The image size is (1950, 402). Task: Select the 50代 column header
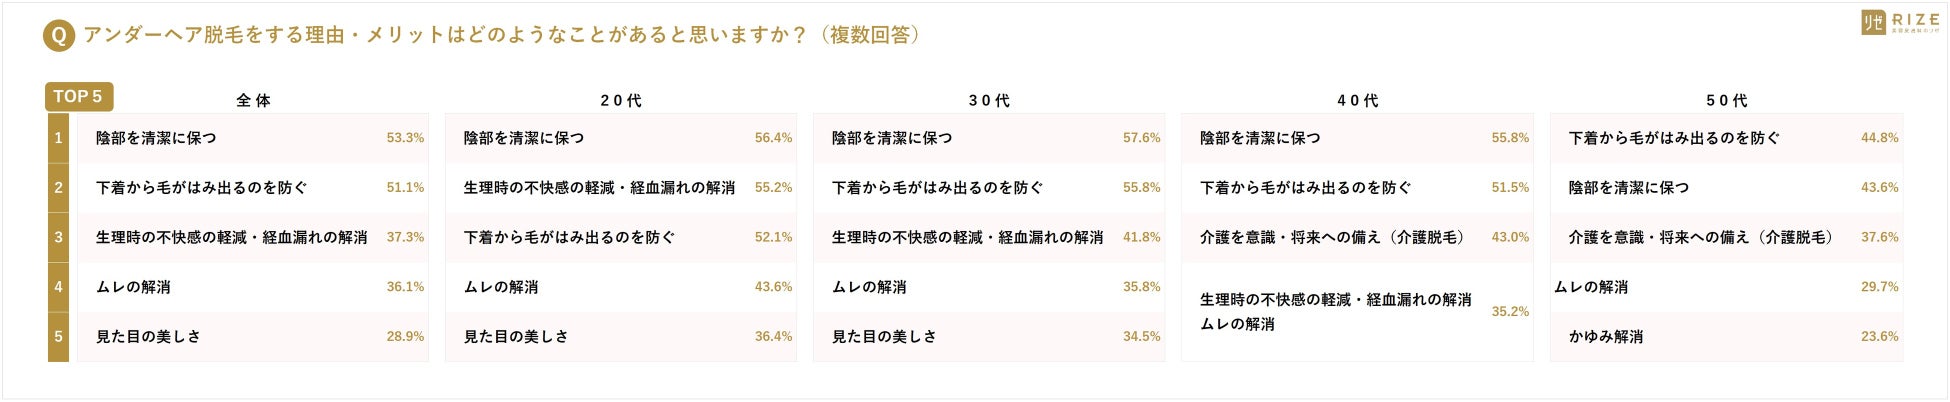(1727, 101)
